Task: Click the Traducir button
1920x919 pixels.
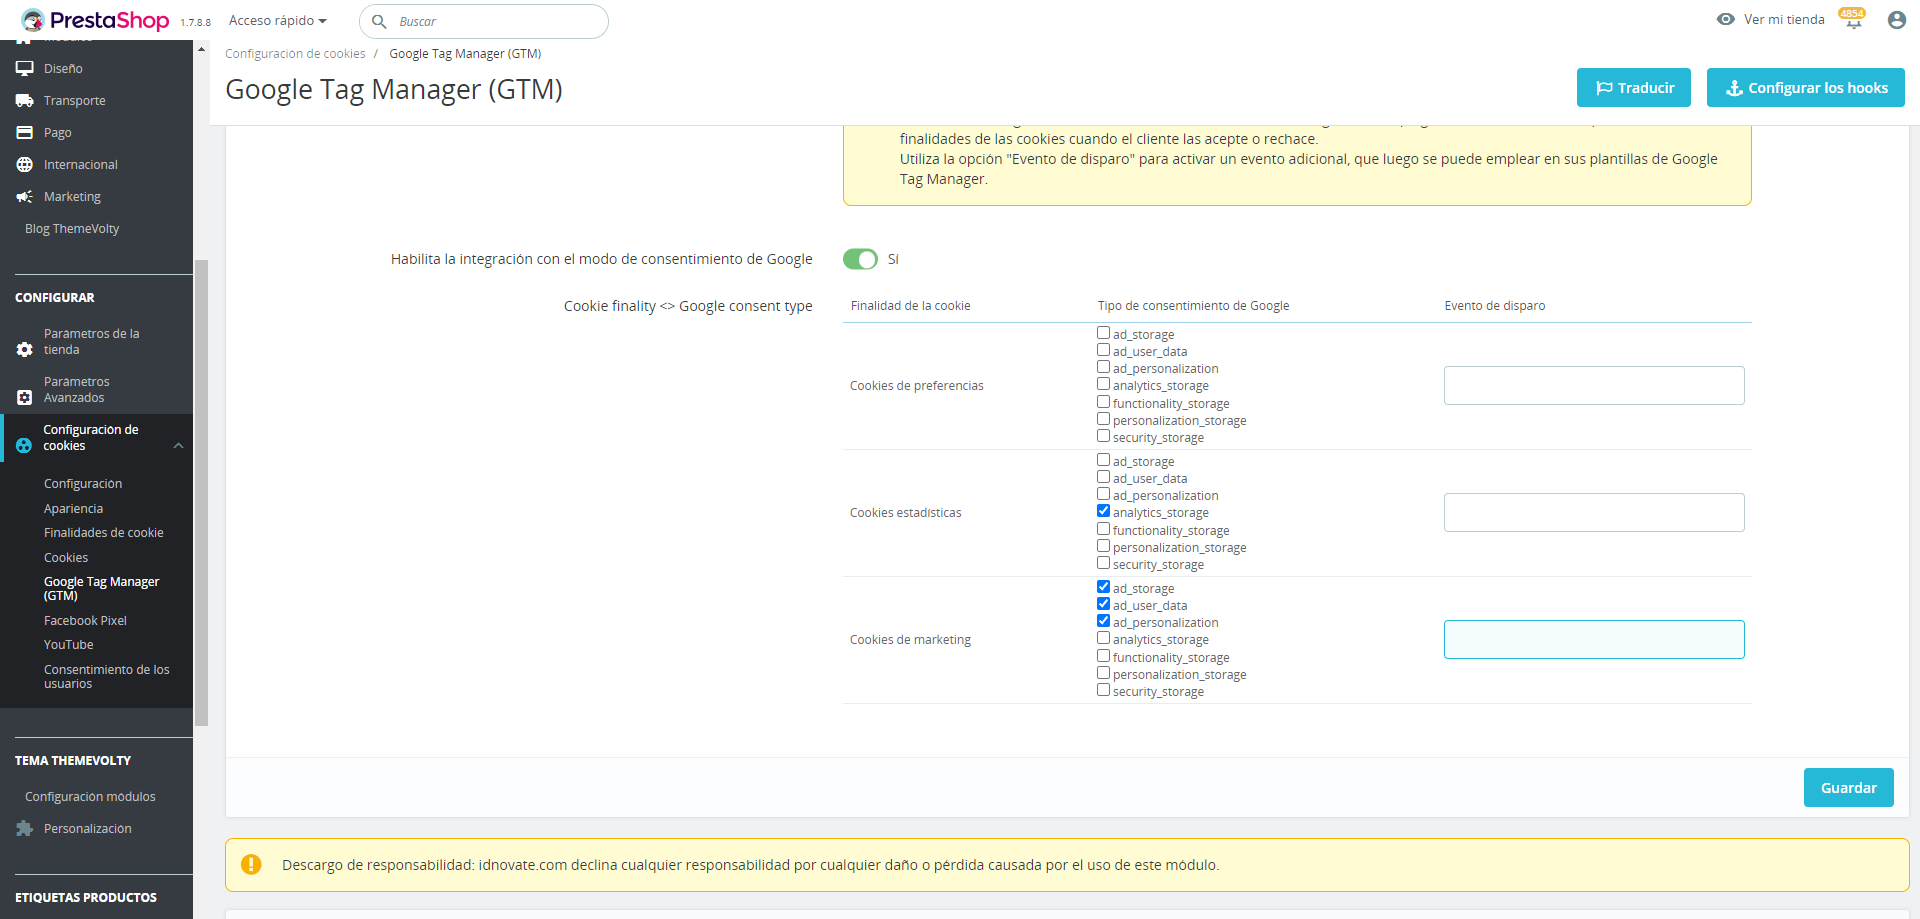Action: (1634, 88)
